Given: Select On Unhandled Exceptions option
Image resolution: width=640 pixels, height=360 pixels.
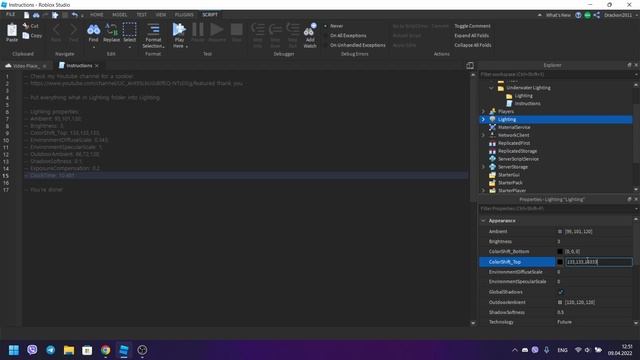Looking at the screenshot, I should (358, 45).
